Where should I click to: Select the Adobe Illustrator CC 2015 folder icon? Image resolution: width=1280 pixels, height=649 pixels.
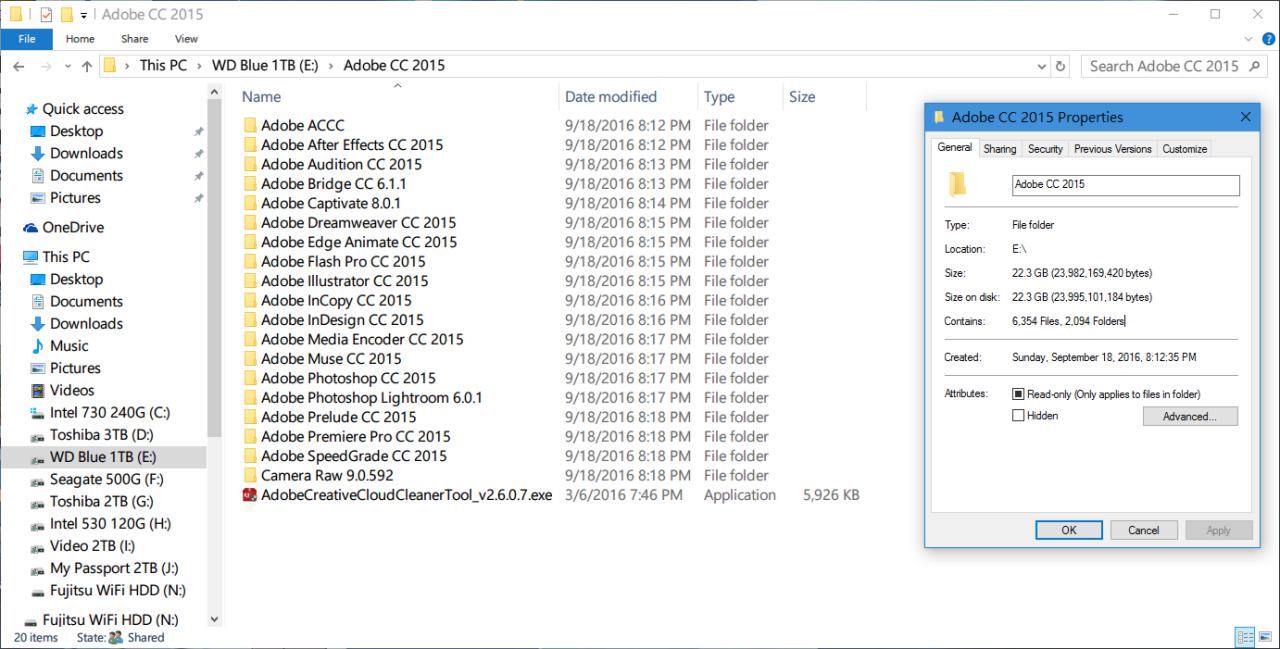pyautogui.click(x=250, y=281)
